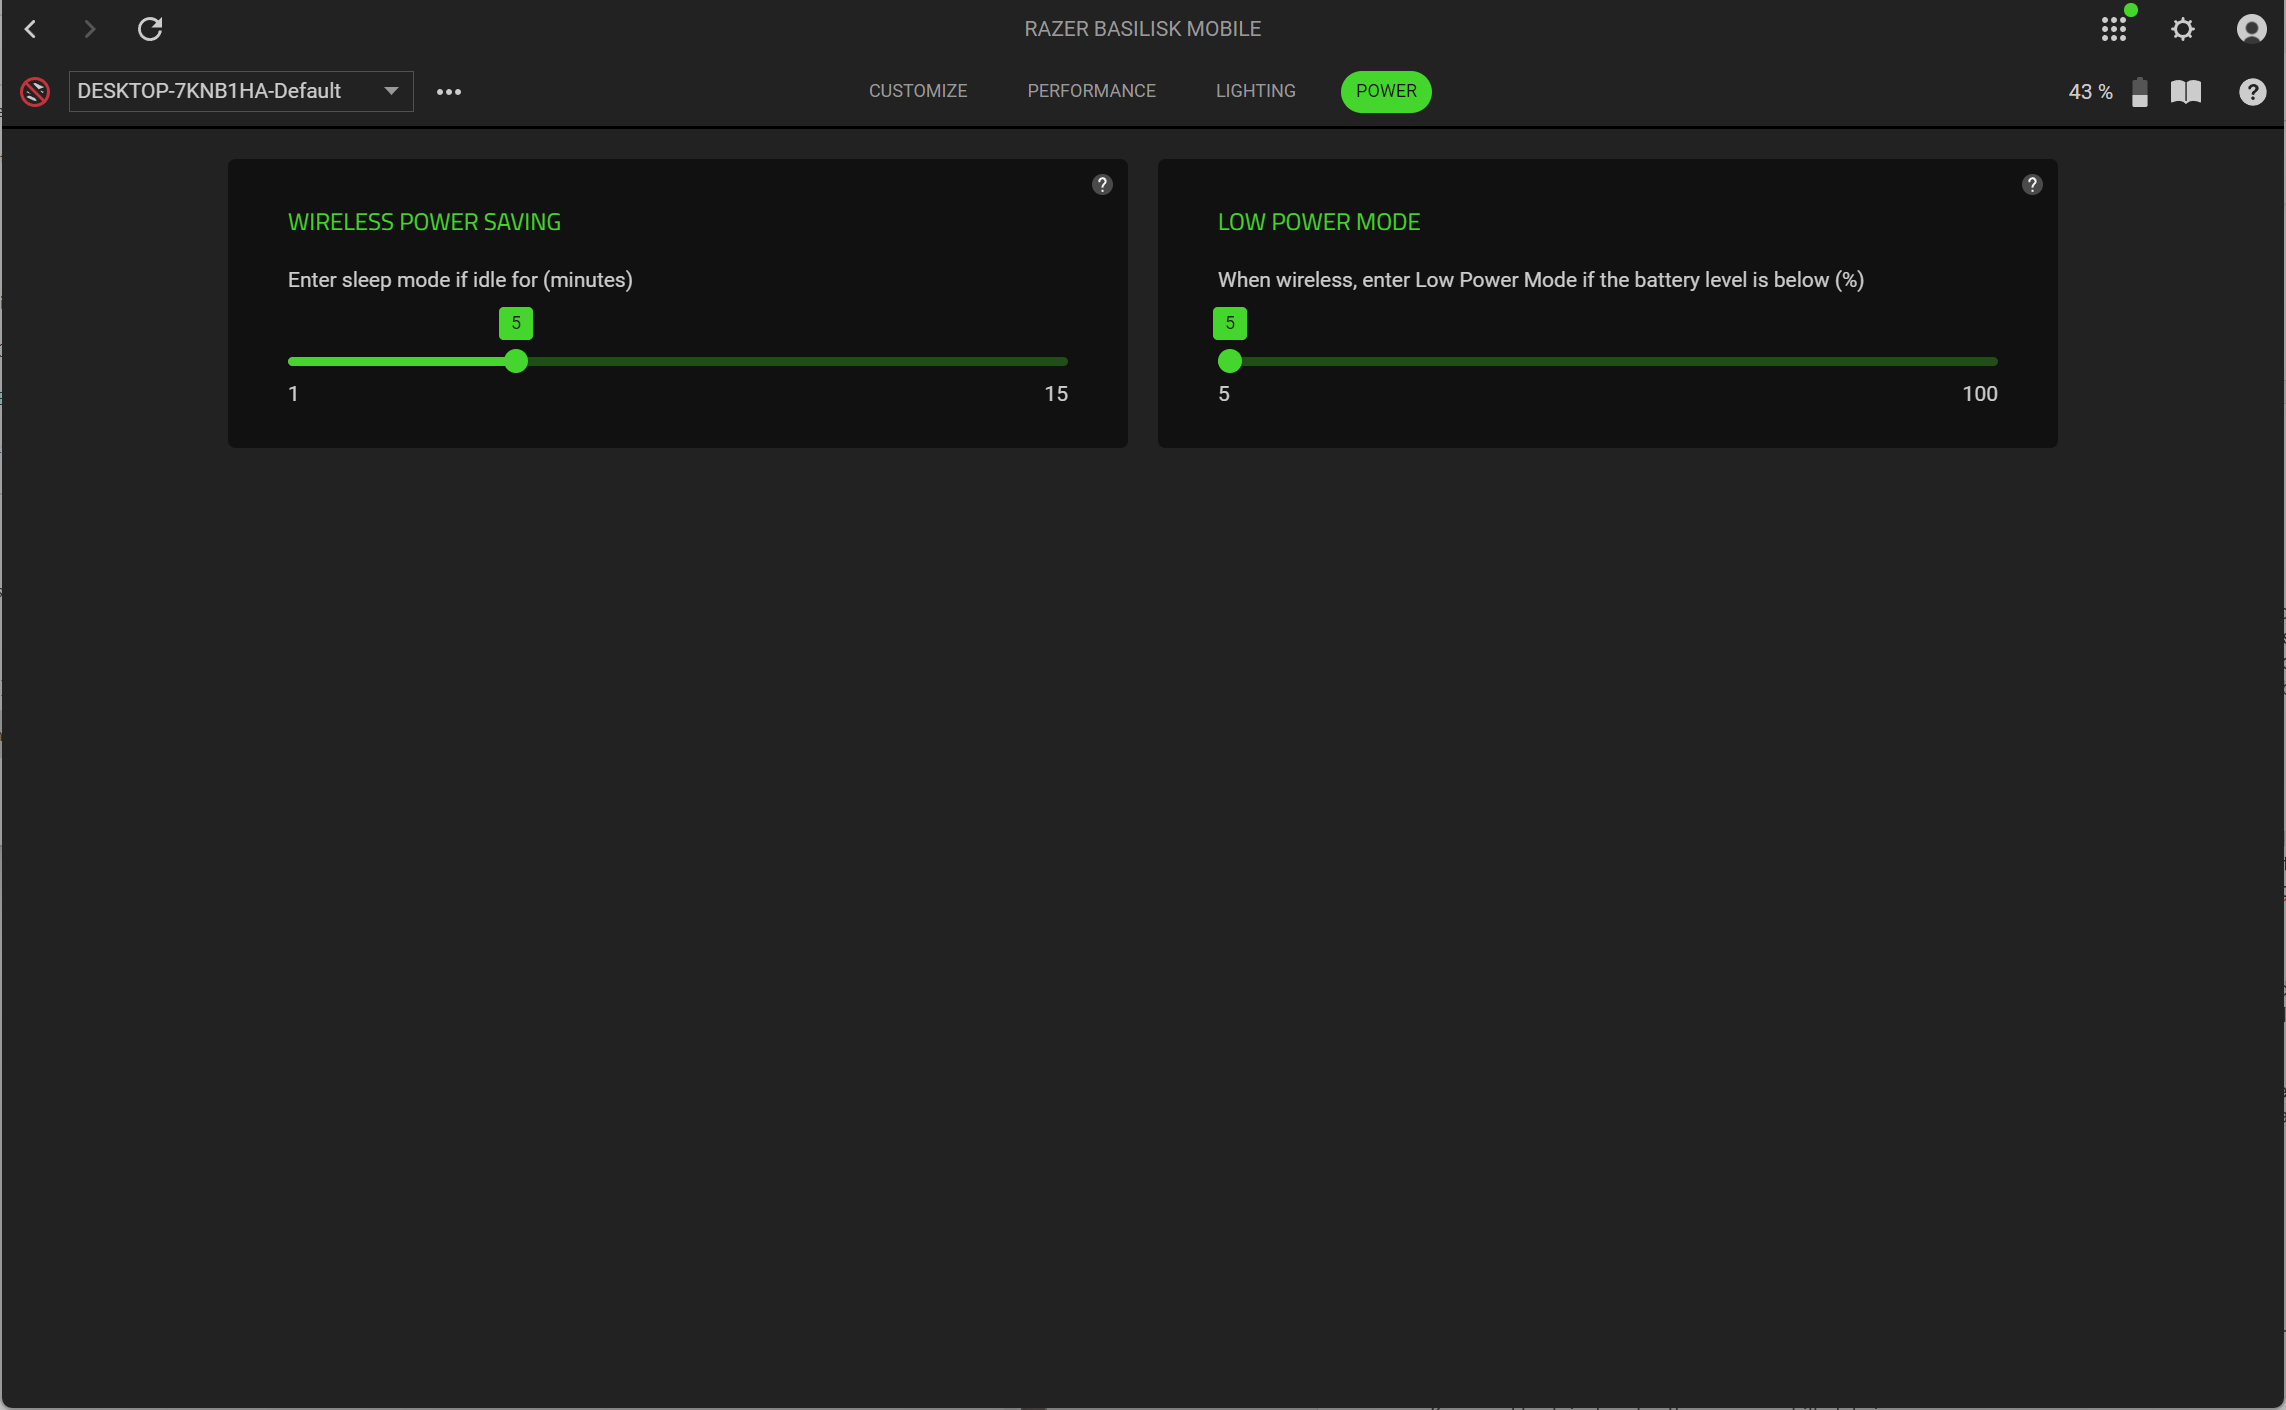Open profile options three-dot menu
2286x1410 pixels.
[x=449, y=92]
